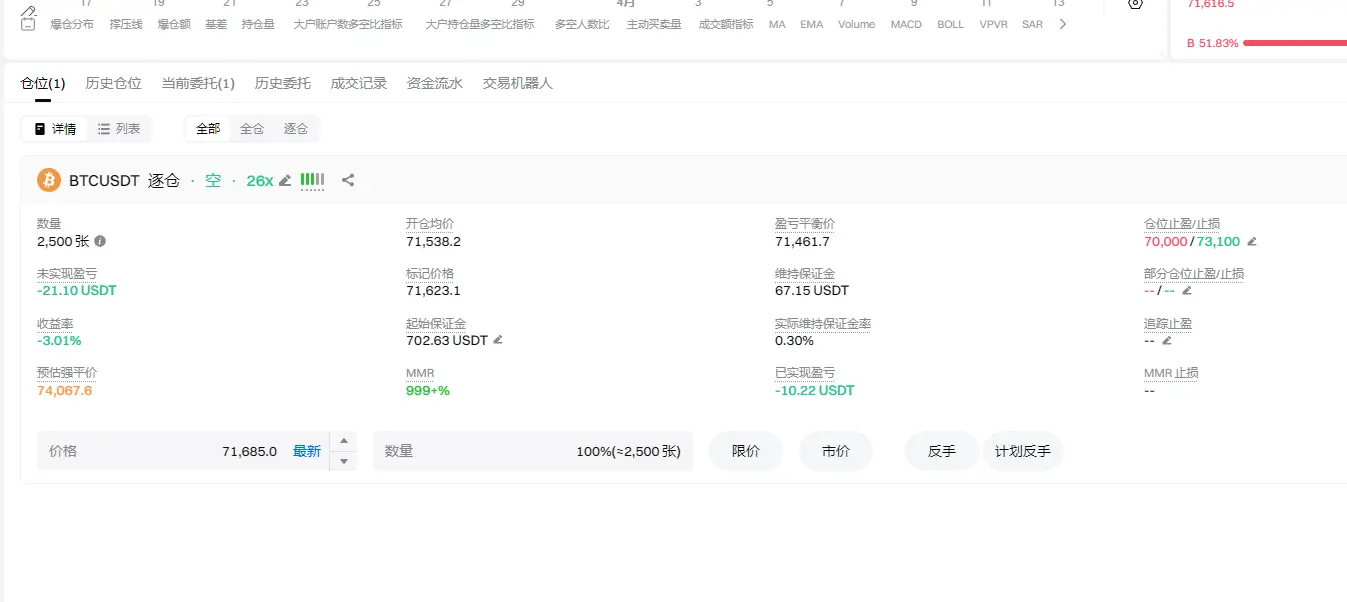
Task: Decrease price with the down stepper arrow
Action: click(343, 461)
